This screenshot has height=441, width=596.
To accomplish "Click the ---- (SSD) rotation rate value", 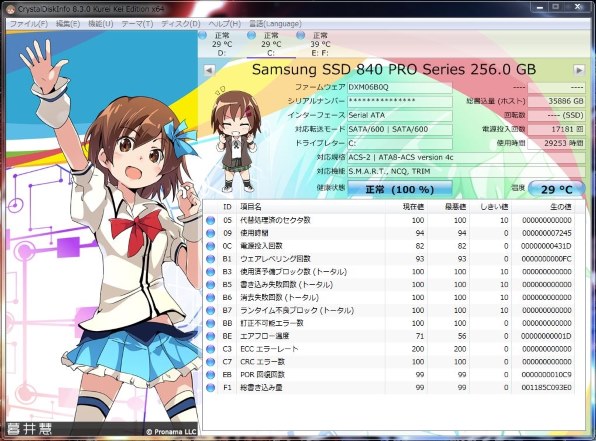I will coord(556,115).
